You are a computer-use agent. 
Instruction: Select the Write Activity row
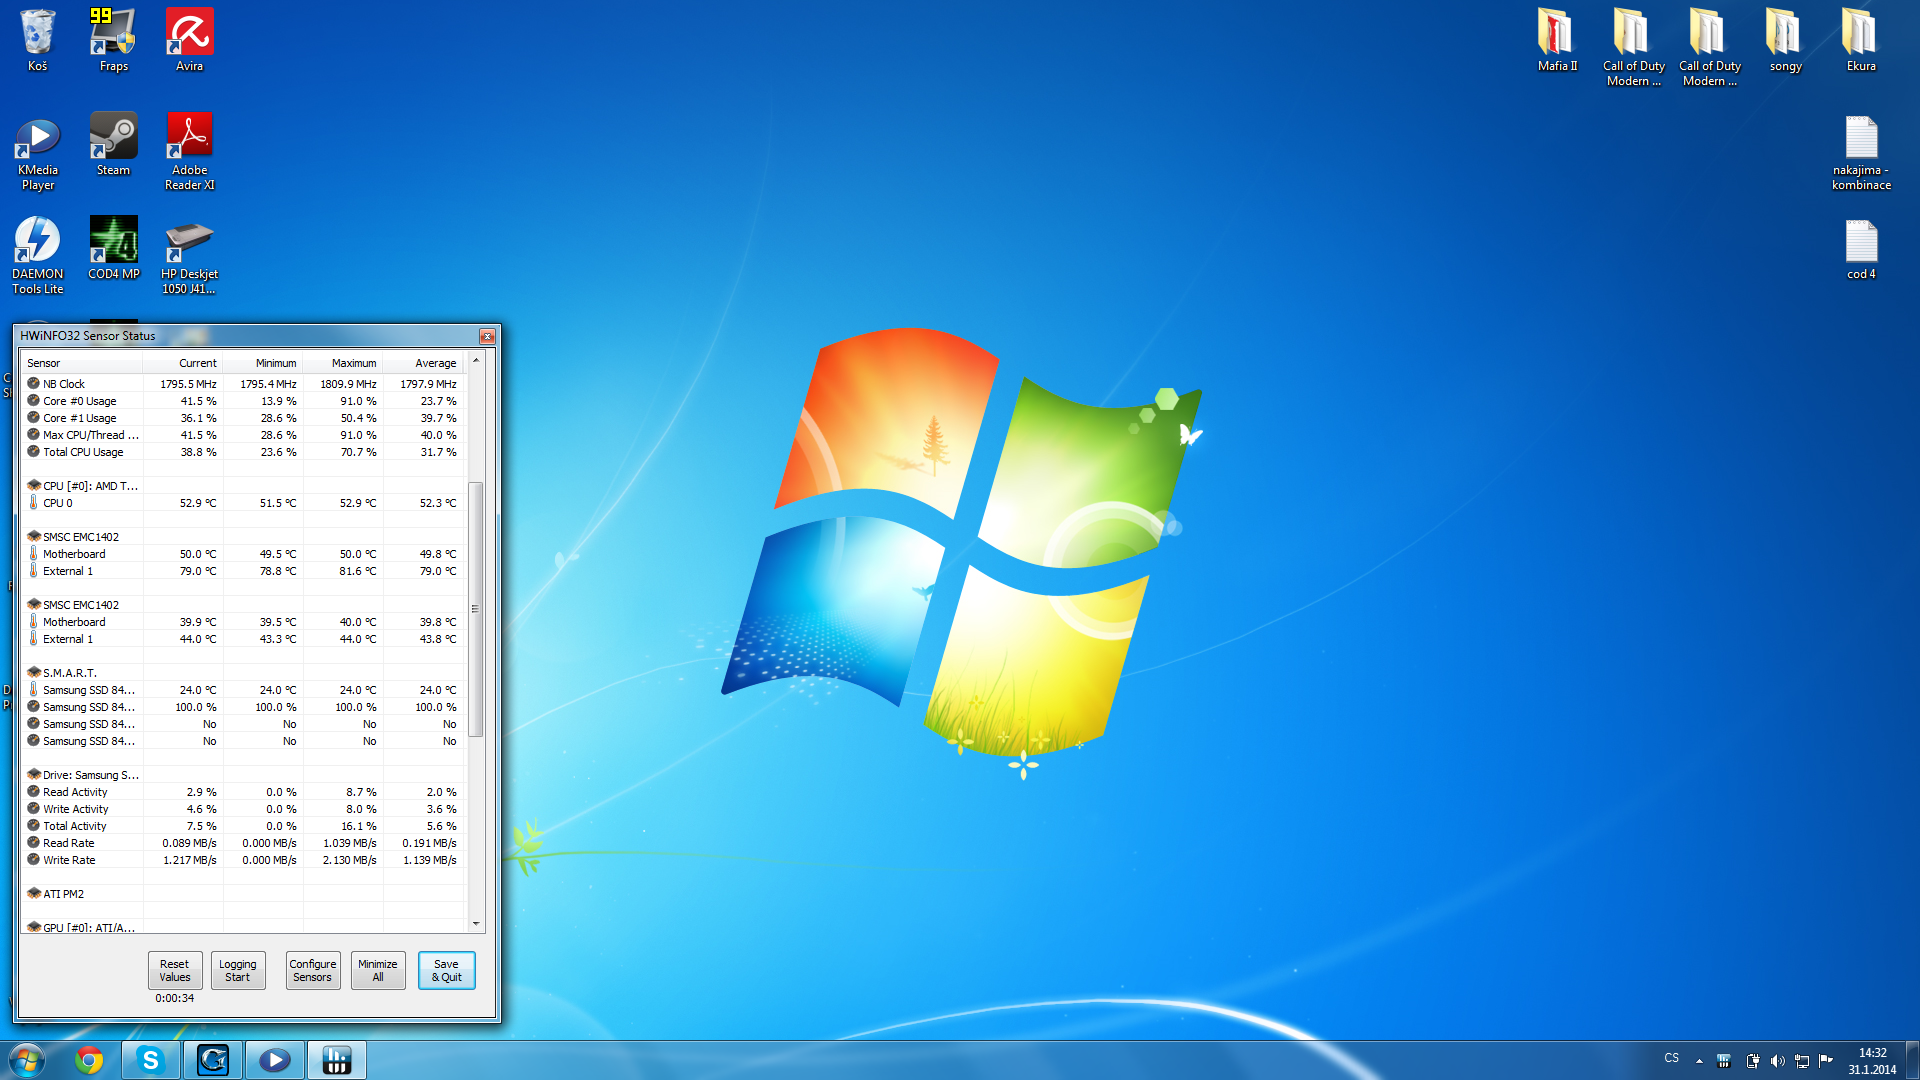[x=243, y=809]
